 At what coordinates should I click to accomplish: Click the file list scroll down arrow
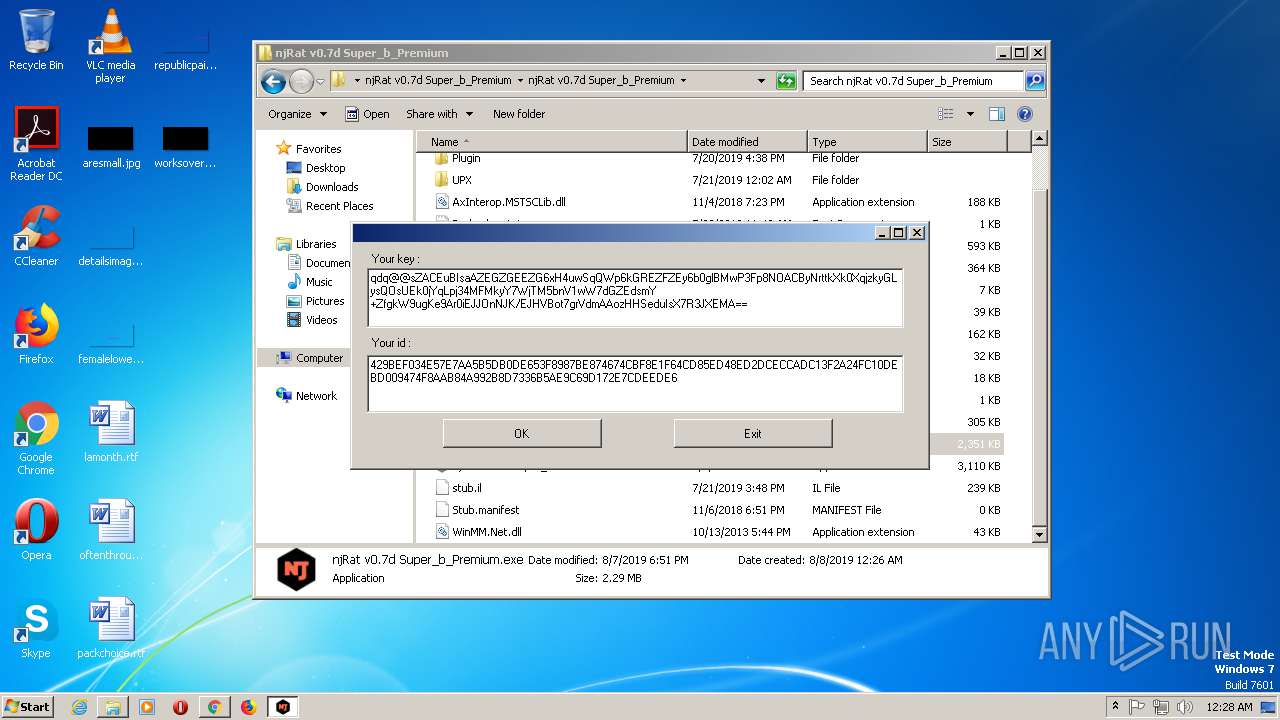1039,535
